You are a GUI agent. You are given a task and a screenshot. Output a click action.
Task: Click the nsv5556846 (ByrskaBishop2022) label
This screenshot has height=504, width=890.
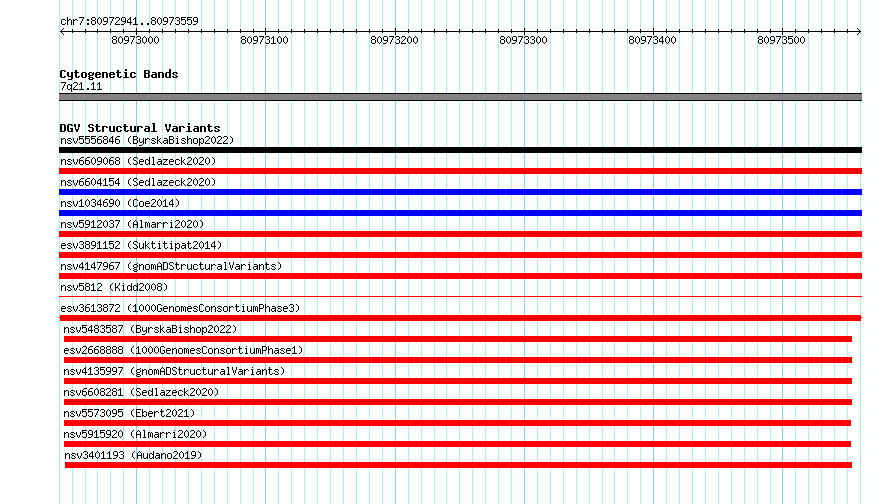pyautogui.click(x=147, y=140)
